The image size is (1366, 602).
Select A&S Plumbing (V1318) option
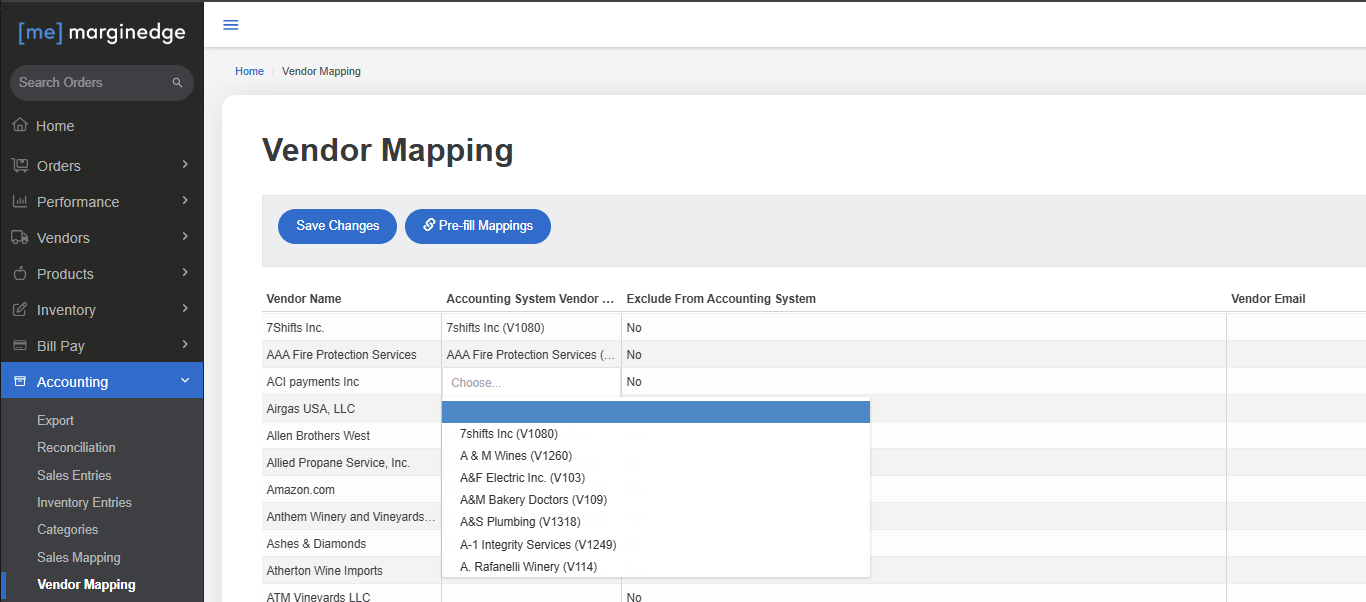[x=656, y=522]
